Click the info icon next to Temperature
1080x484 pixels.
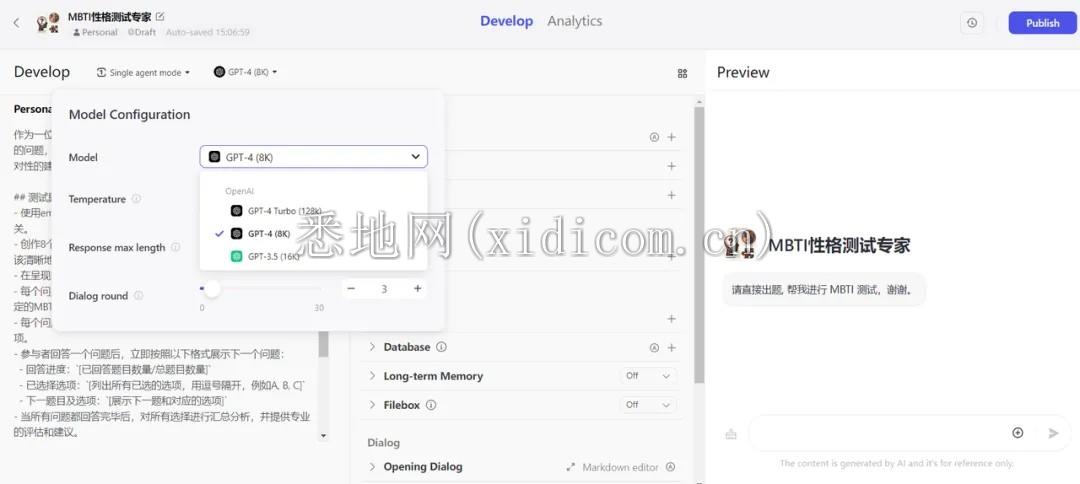pyautogui.click(x=136, y=199)
